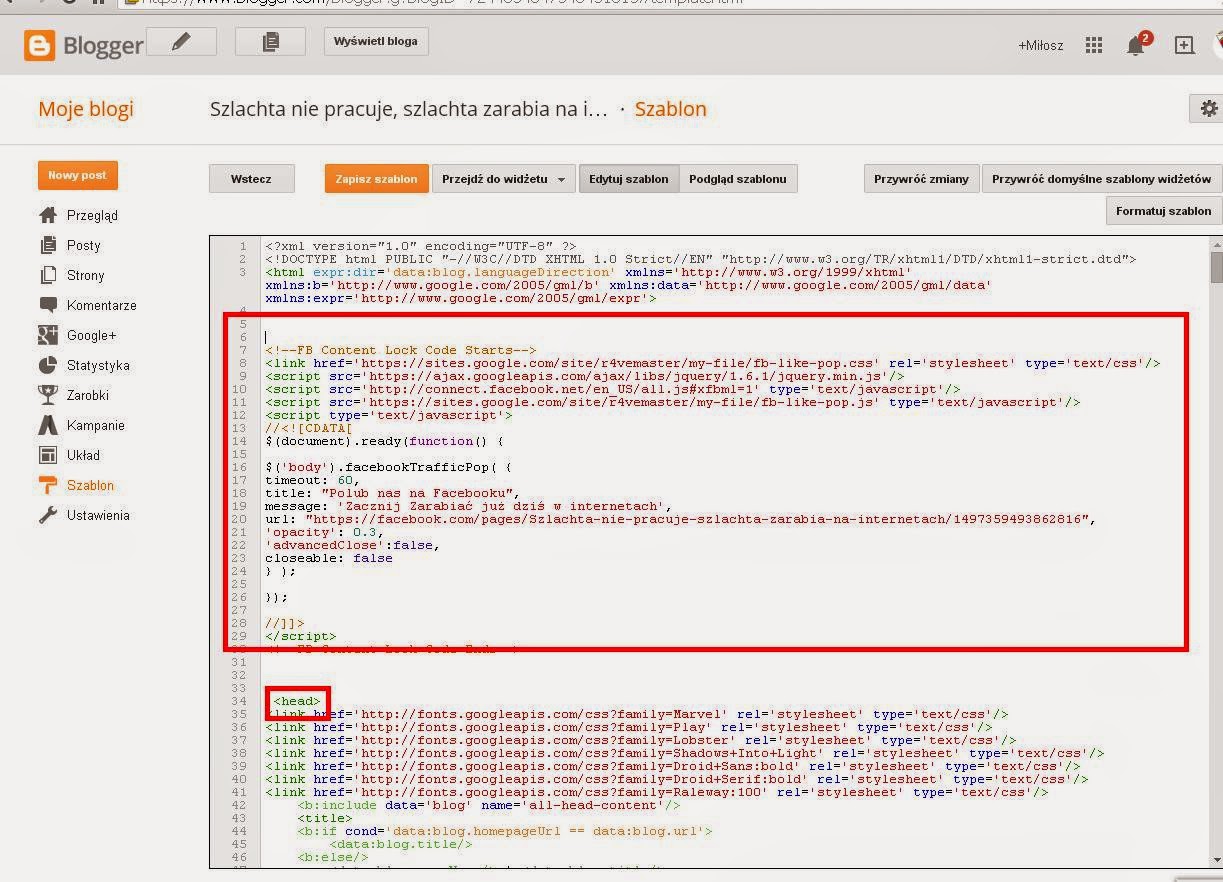
Task: Open Strony in sidebar
Action: pyautogui.click(x=86, y=275)
